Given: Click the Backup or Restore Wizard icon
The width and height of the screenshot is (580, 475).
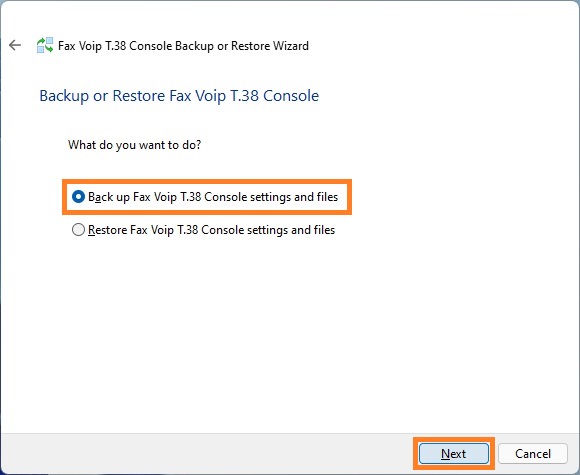Looking at the screenshot, I should (x=45, y=45).
